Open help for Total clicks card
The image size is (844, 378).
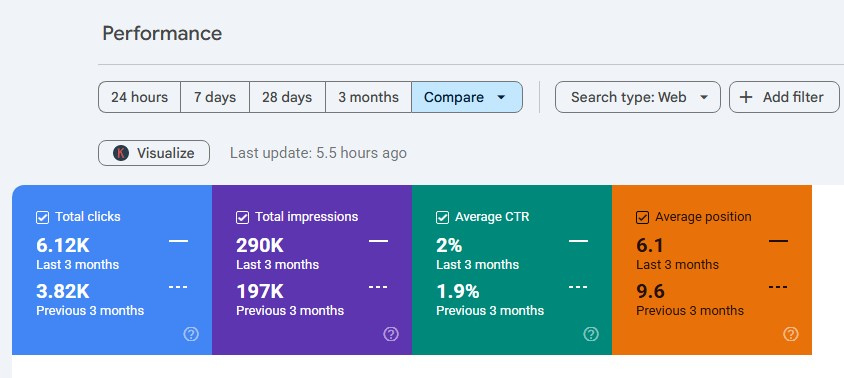191,334
